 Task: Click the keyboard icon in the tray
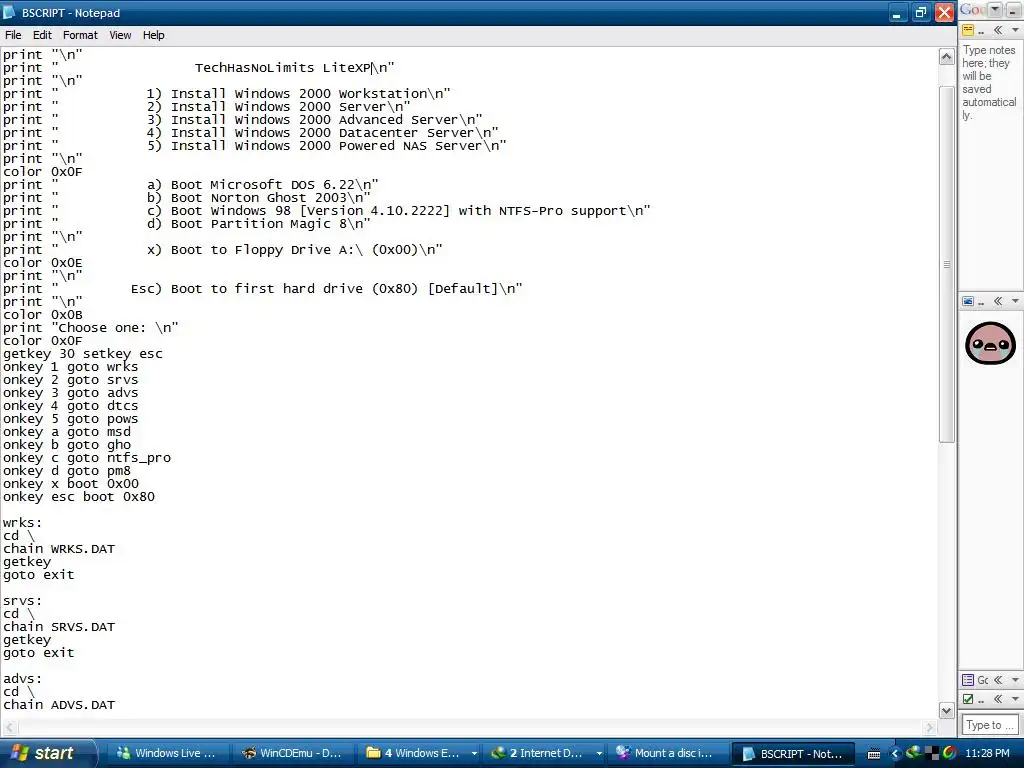point(874,754)
